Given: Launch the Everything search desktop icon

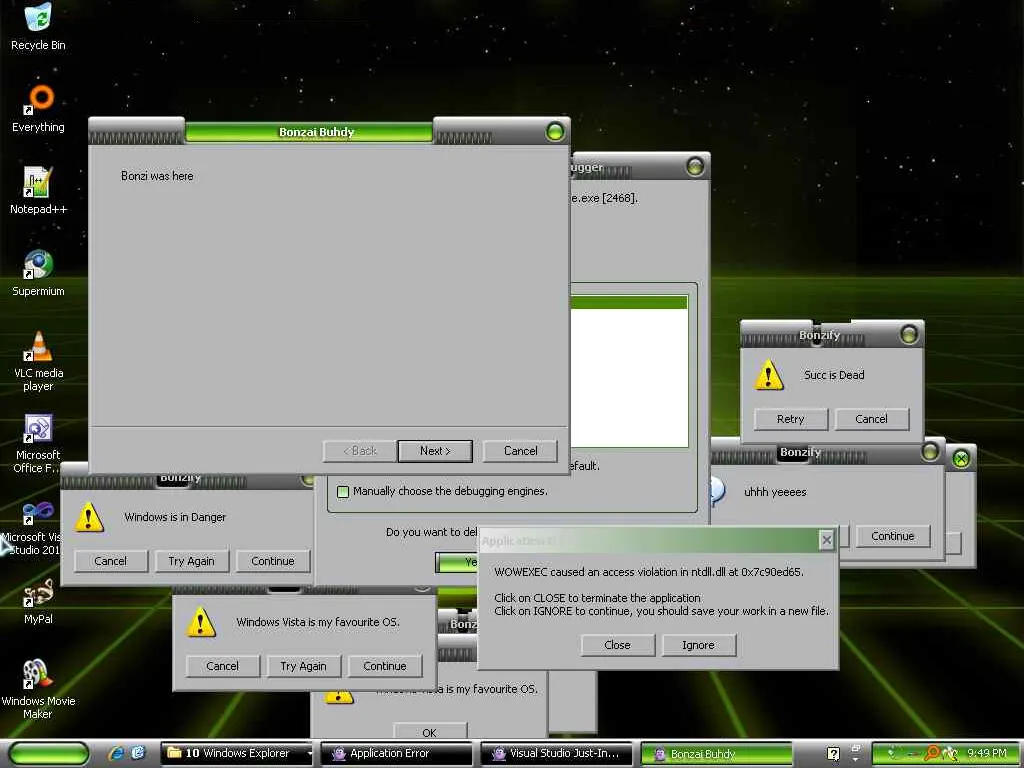Looking at the screenshot, I should pos(38,108).
